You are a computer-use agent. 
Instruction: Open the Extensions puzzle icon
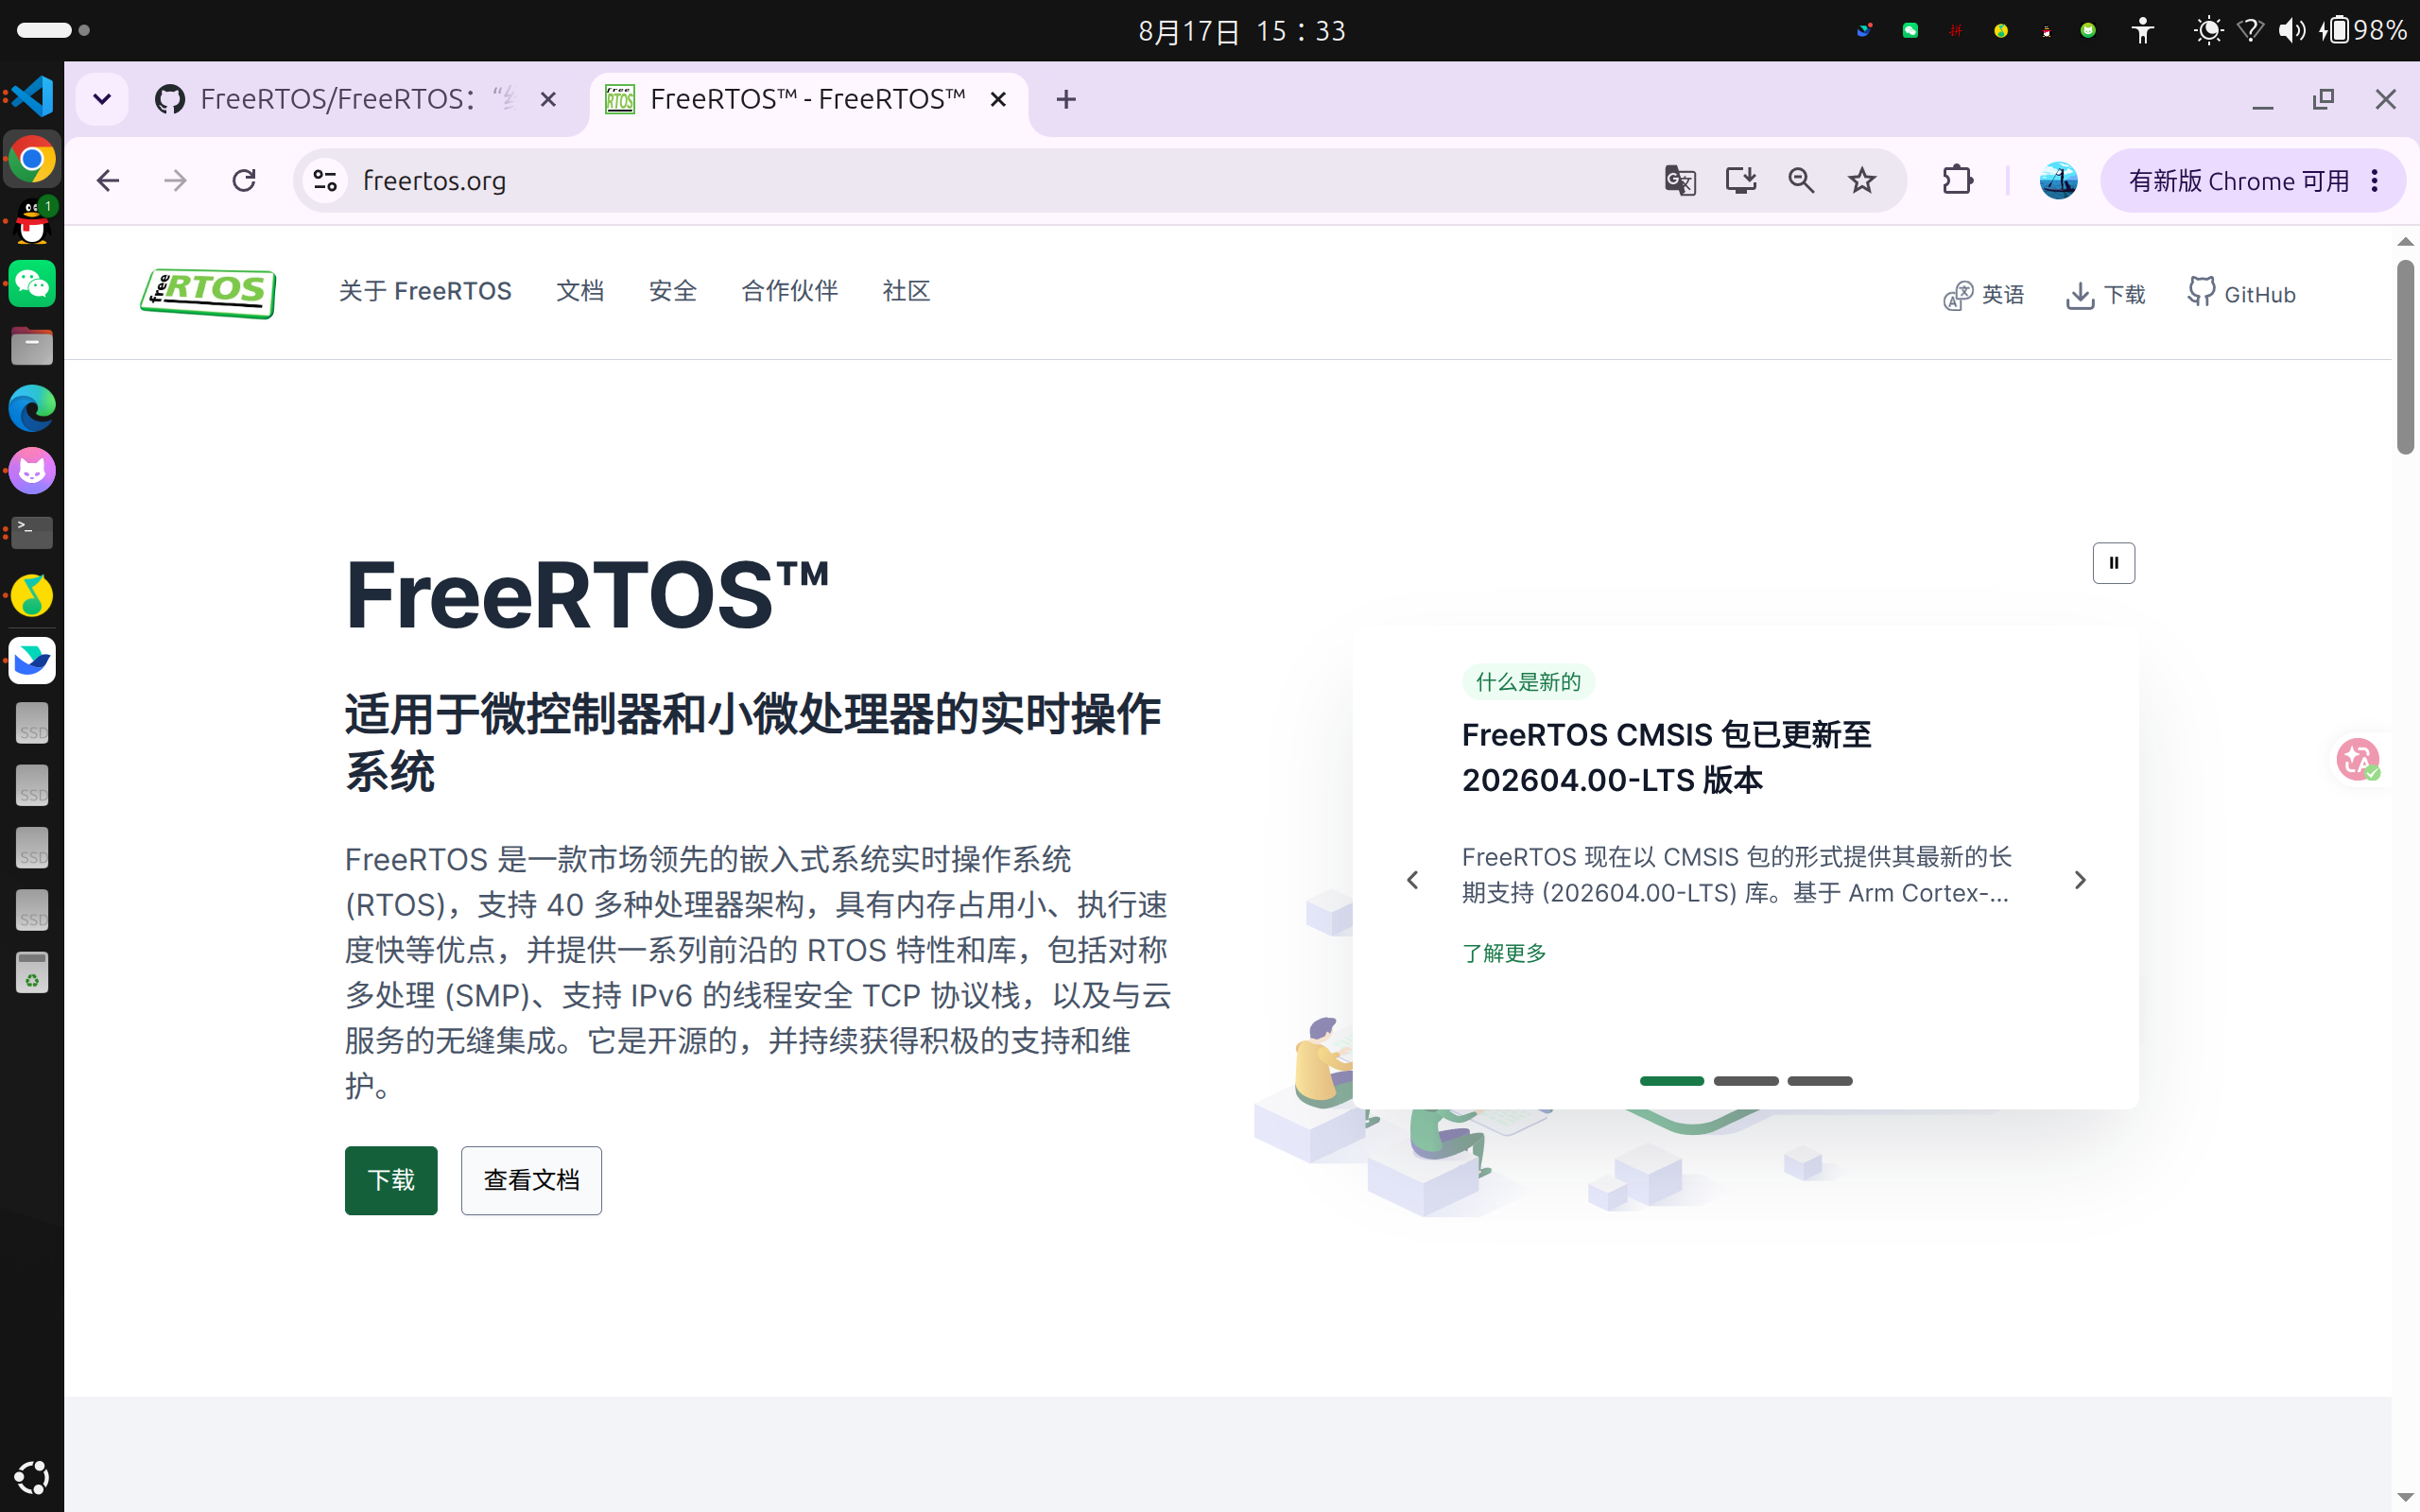click(x=1957, y=181)
